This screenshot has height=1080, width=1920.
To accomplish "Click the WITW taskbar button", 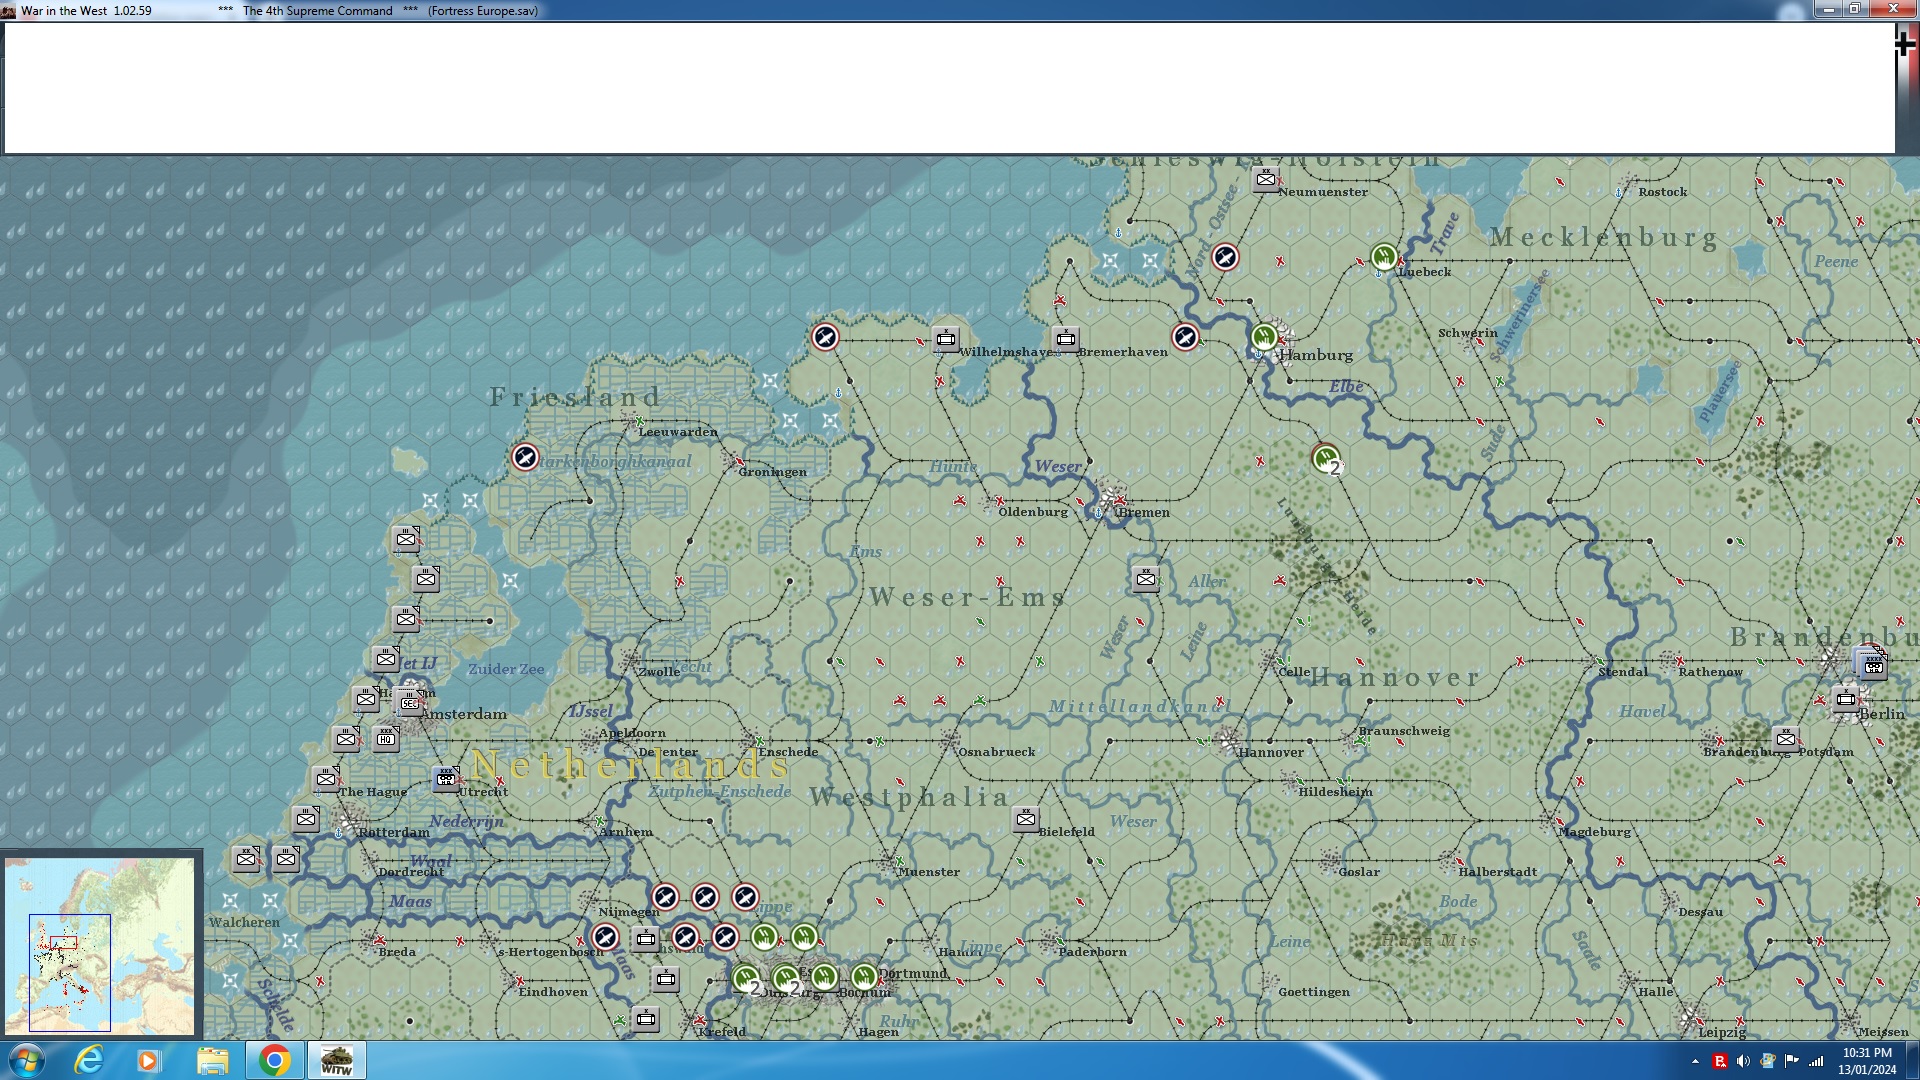I will 336,1060.
